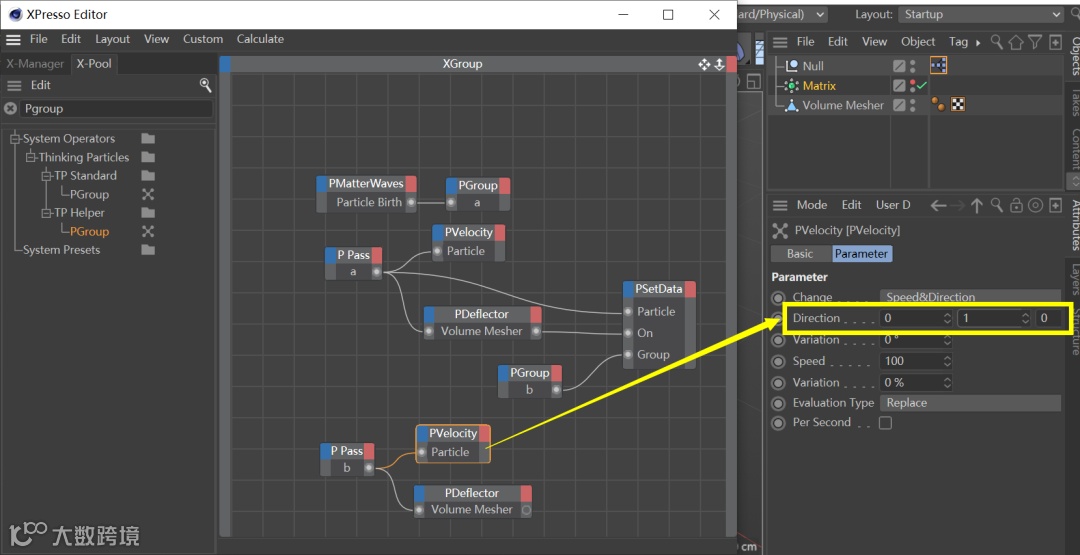Click Object Manager search icon
This screenshot has height=555, width=1080.
[997, 42]
